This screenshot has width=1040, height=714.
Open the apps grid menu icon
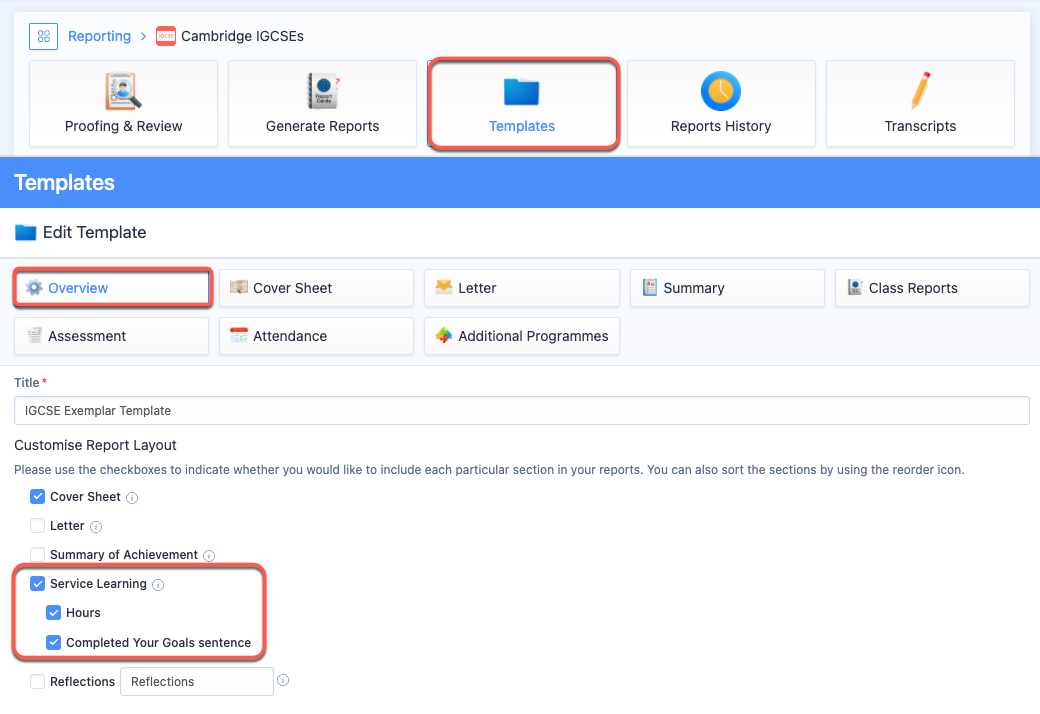click(x=43, y=37)
